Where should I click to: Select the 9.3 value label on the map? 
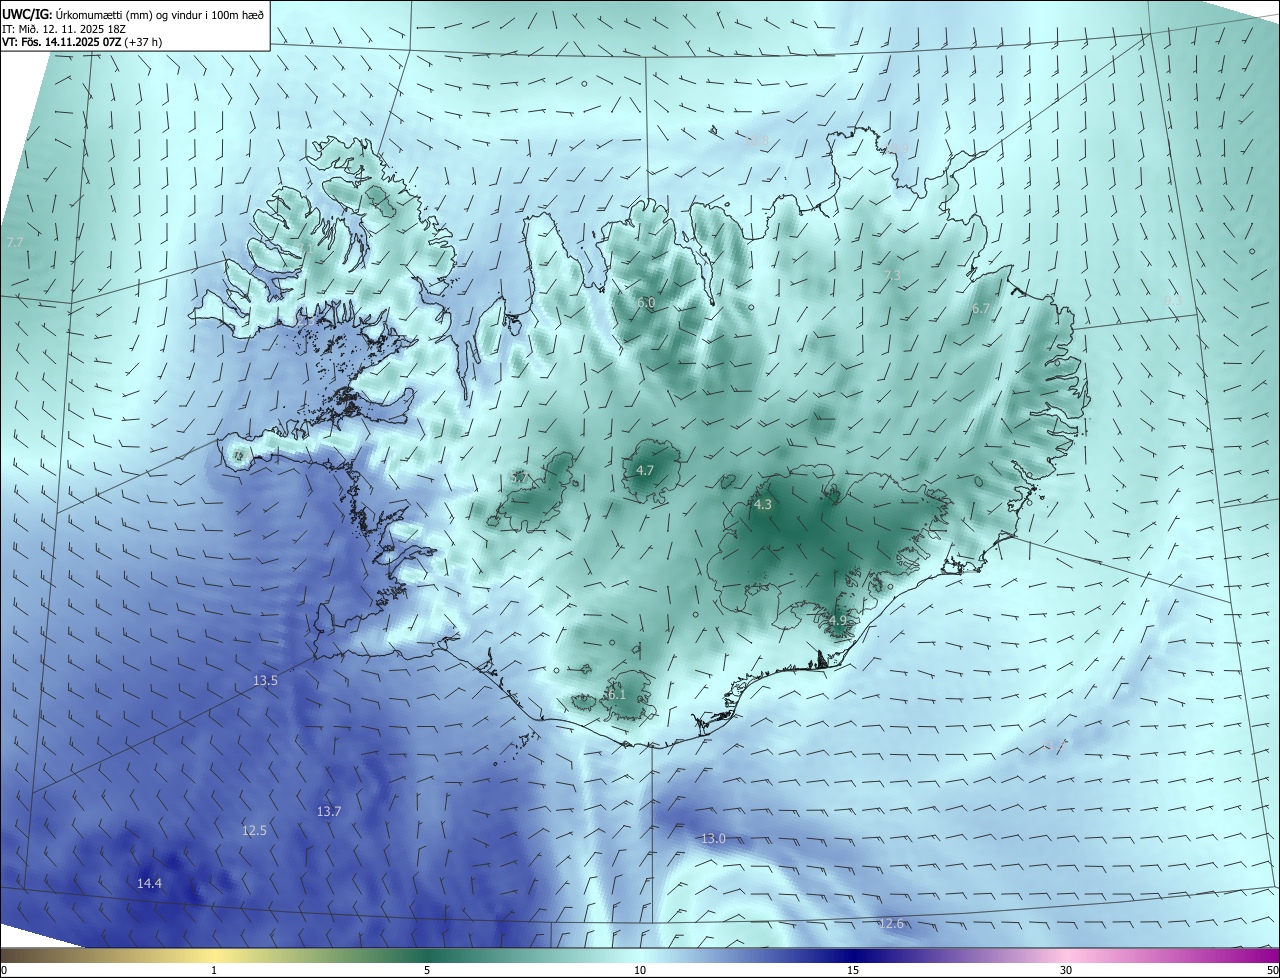click(x=1173, y=300)
